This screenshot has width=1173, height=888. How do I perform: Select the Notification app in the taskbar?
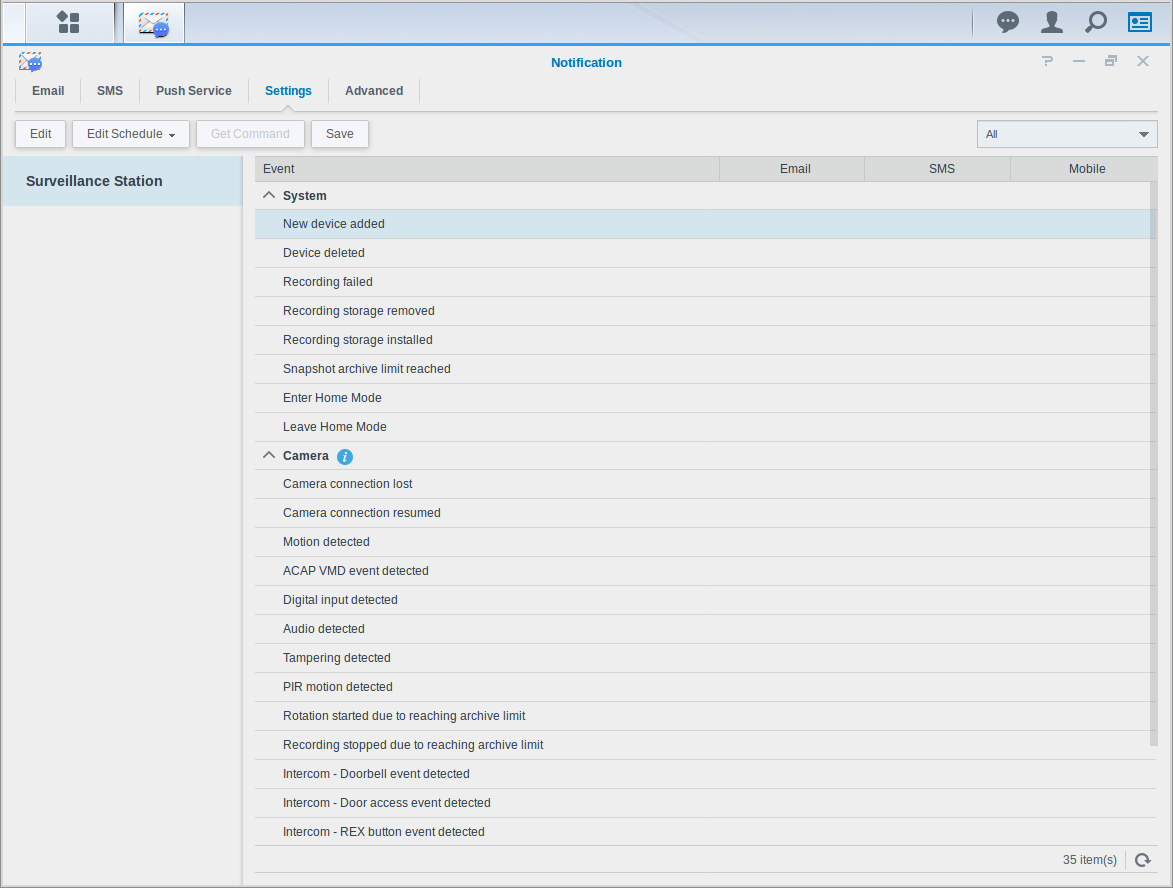point(153,23)
